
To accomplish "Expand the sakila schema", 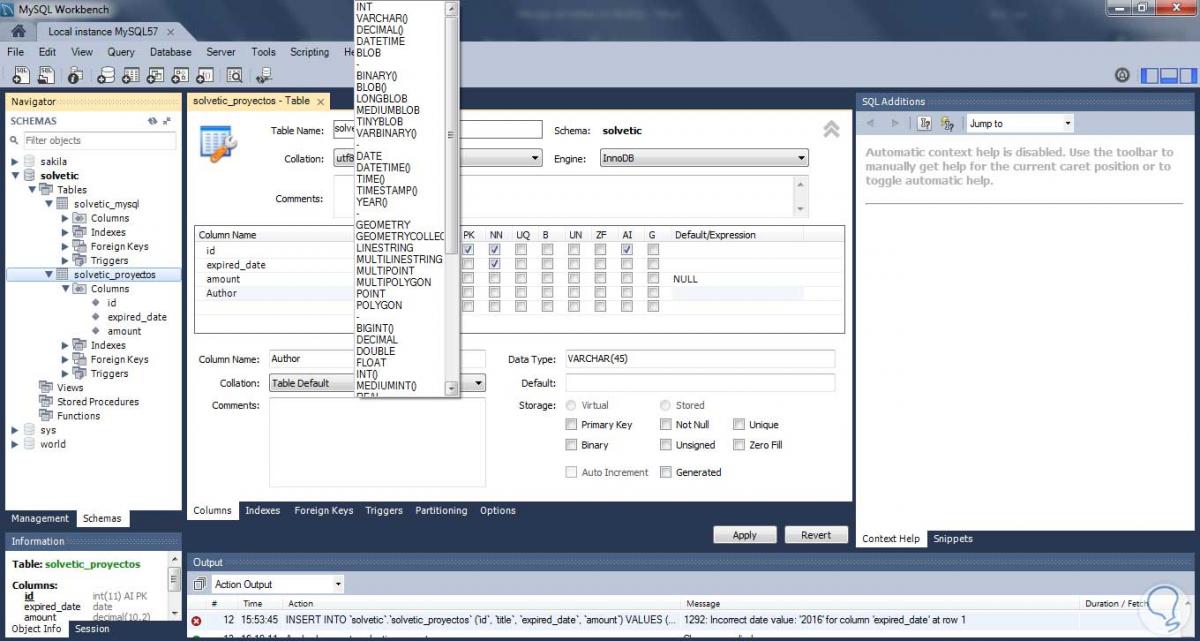I will 14,161.
